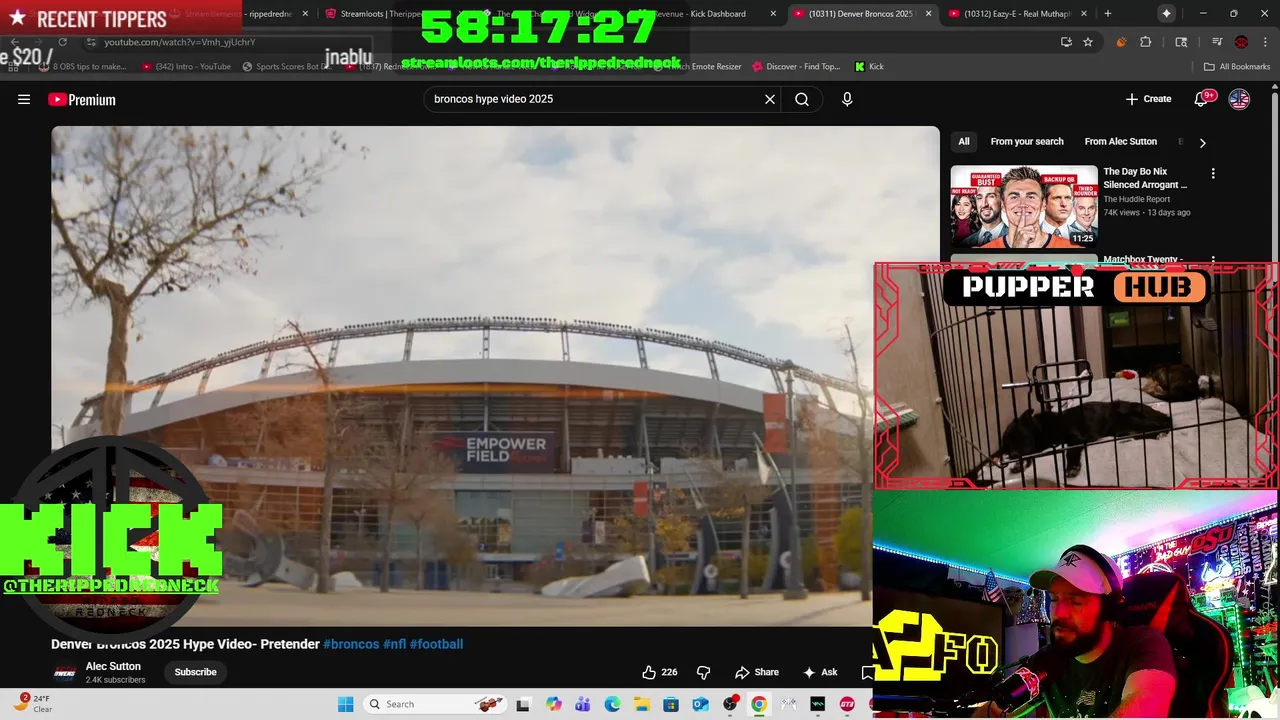Open the Alec Sutton channel name link
This screenshot has height=720, width=1280.
point(113,666)
